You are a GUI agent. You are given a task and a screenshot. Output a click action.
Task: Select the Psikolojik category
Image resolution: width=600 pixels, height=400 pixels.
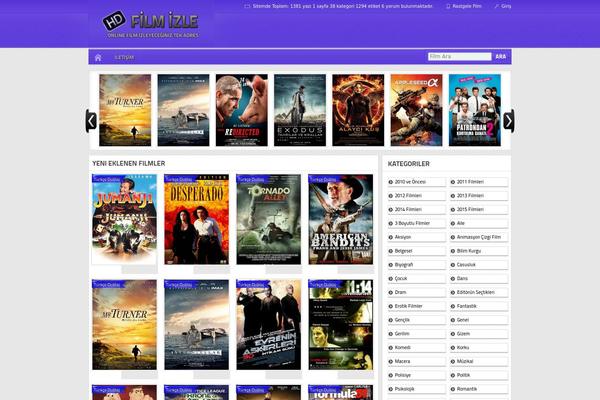click(417, 389)
